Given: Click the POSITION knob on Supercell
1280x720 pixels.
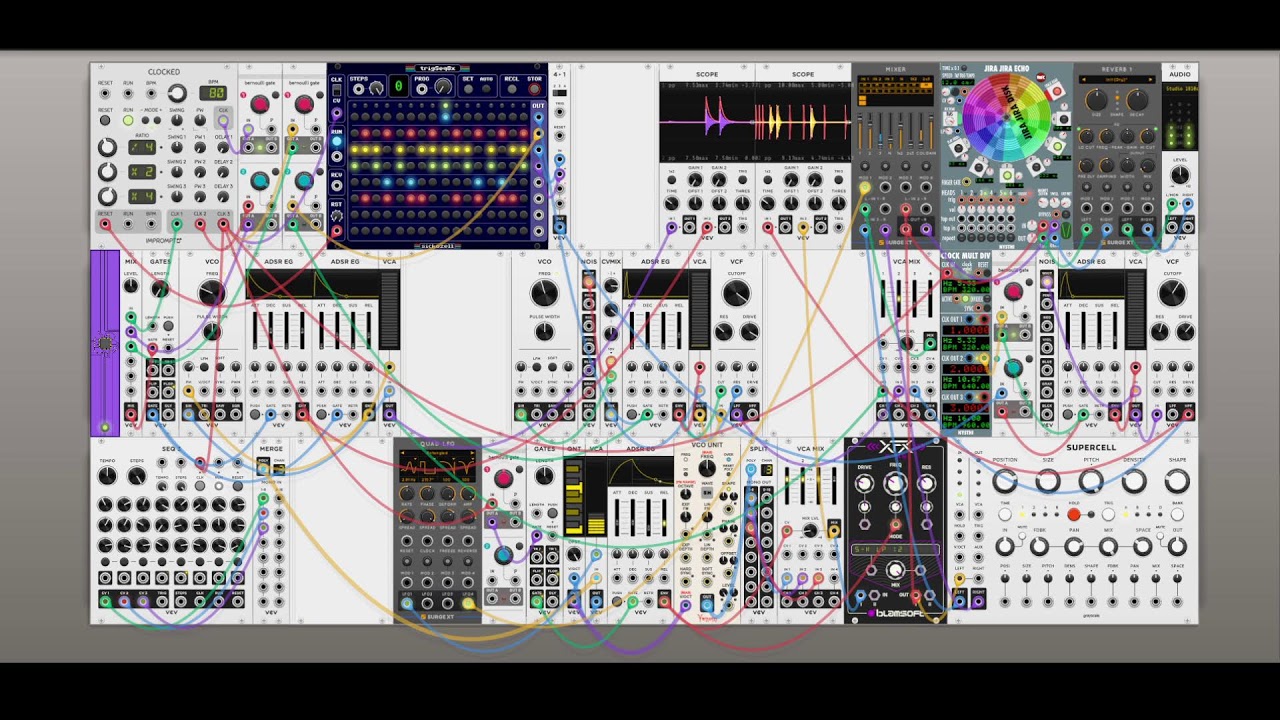Looking at the screenshot, I should click(x=1004, y=481).
